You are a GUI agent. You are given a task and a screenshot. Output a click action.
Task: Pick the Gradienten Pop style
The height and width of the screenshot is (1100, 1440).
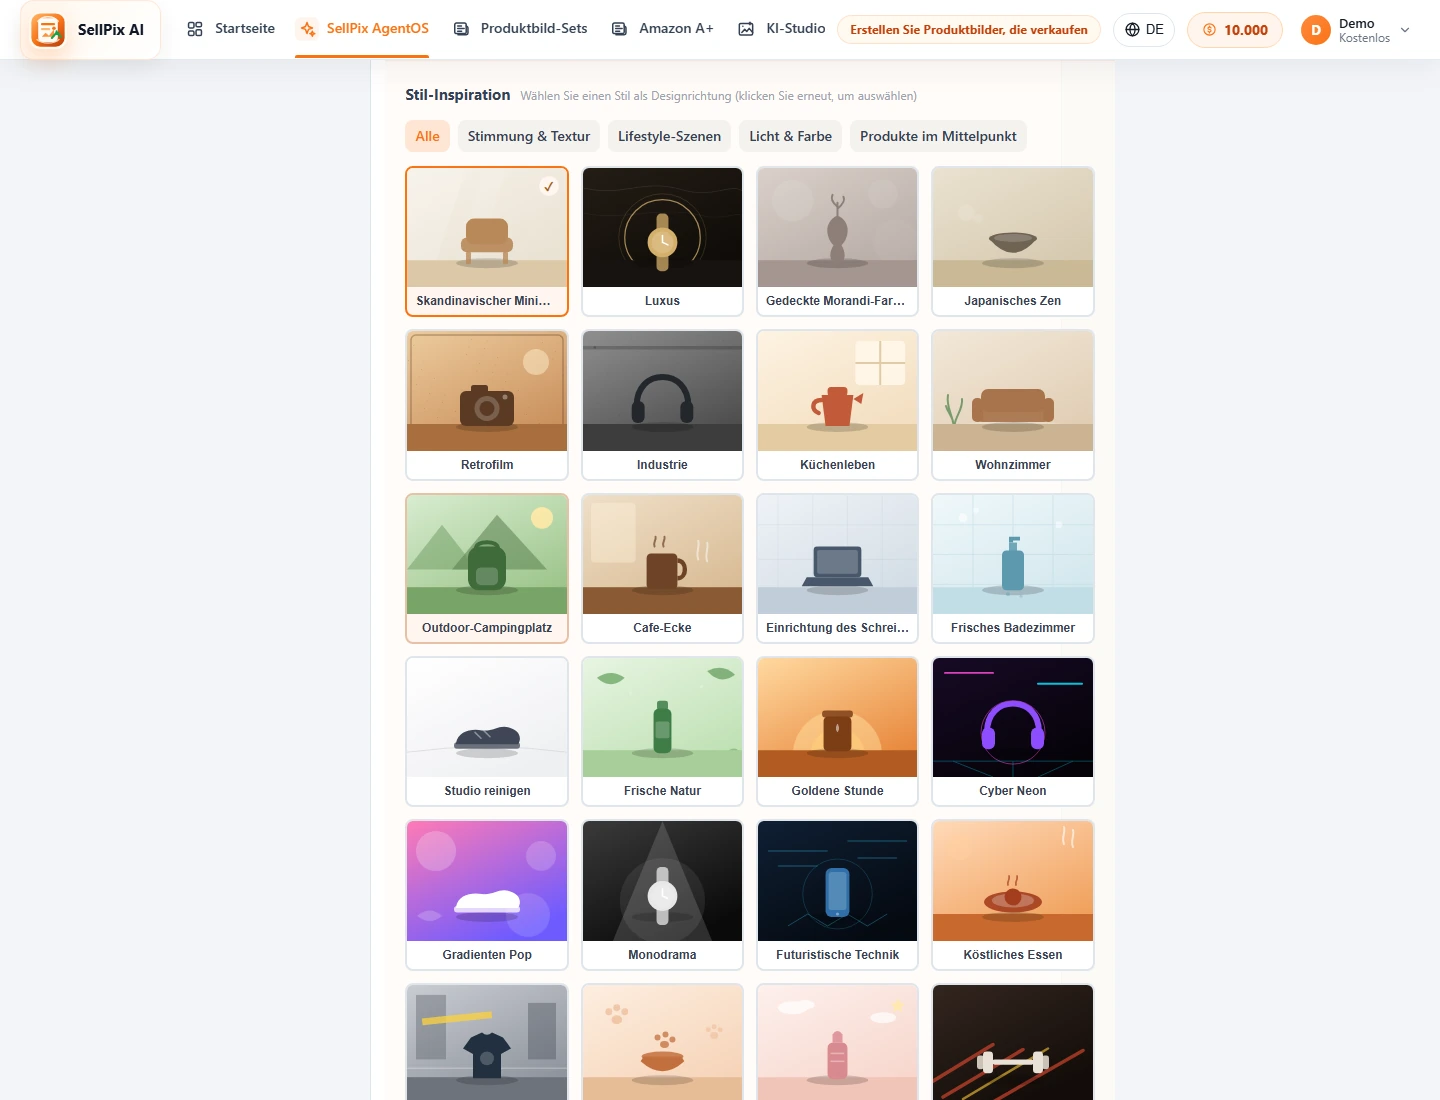tap(487, 895)
